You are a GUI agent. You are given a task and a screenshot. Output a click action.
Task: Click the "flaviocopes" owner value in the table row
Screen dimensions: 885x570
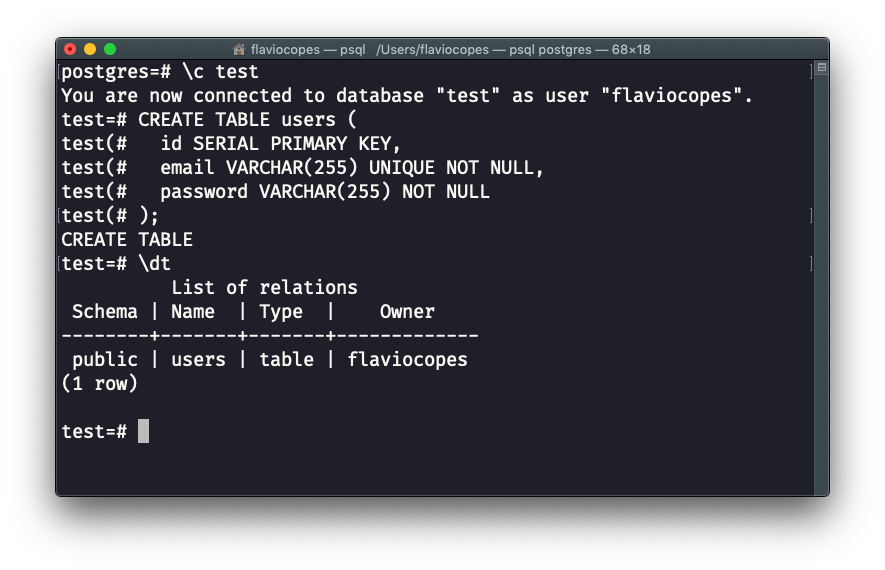pos(407,360)
